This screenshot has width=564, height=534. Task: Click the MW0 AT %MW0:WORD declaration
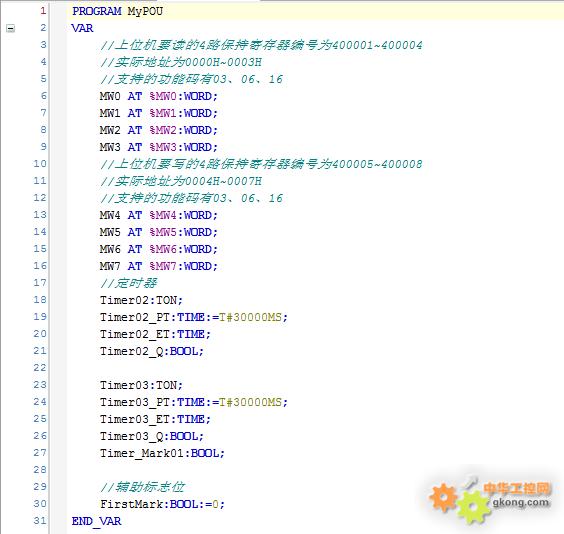pos(159,96)
